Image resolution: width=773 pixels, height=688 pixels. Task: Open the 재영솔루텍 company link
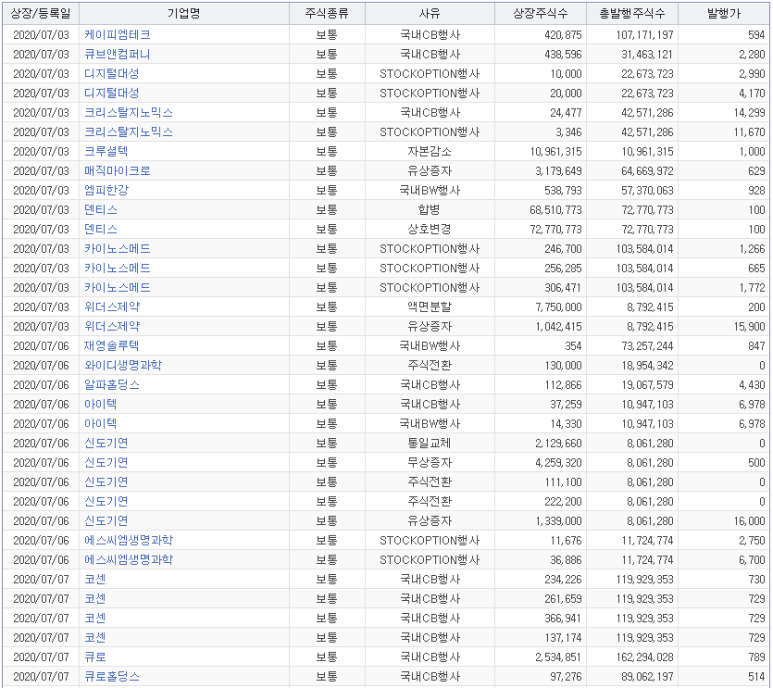[x=112, y=346]
